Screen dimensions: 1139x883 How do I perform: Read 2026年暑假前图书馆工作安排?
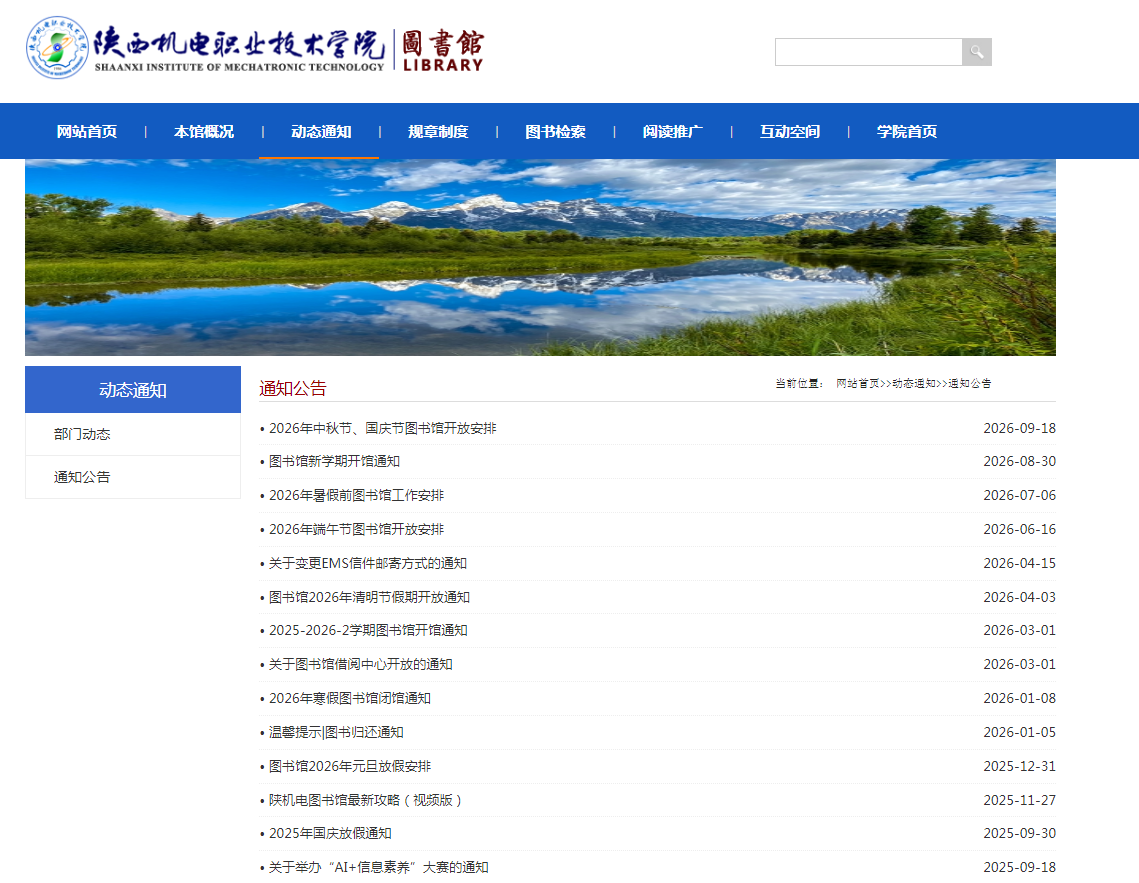point(356,495)
